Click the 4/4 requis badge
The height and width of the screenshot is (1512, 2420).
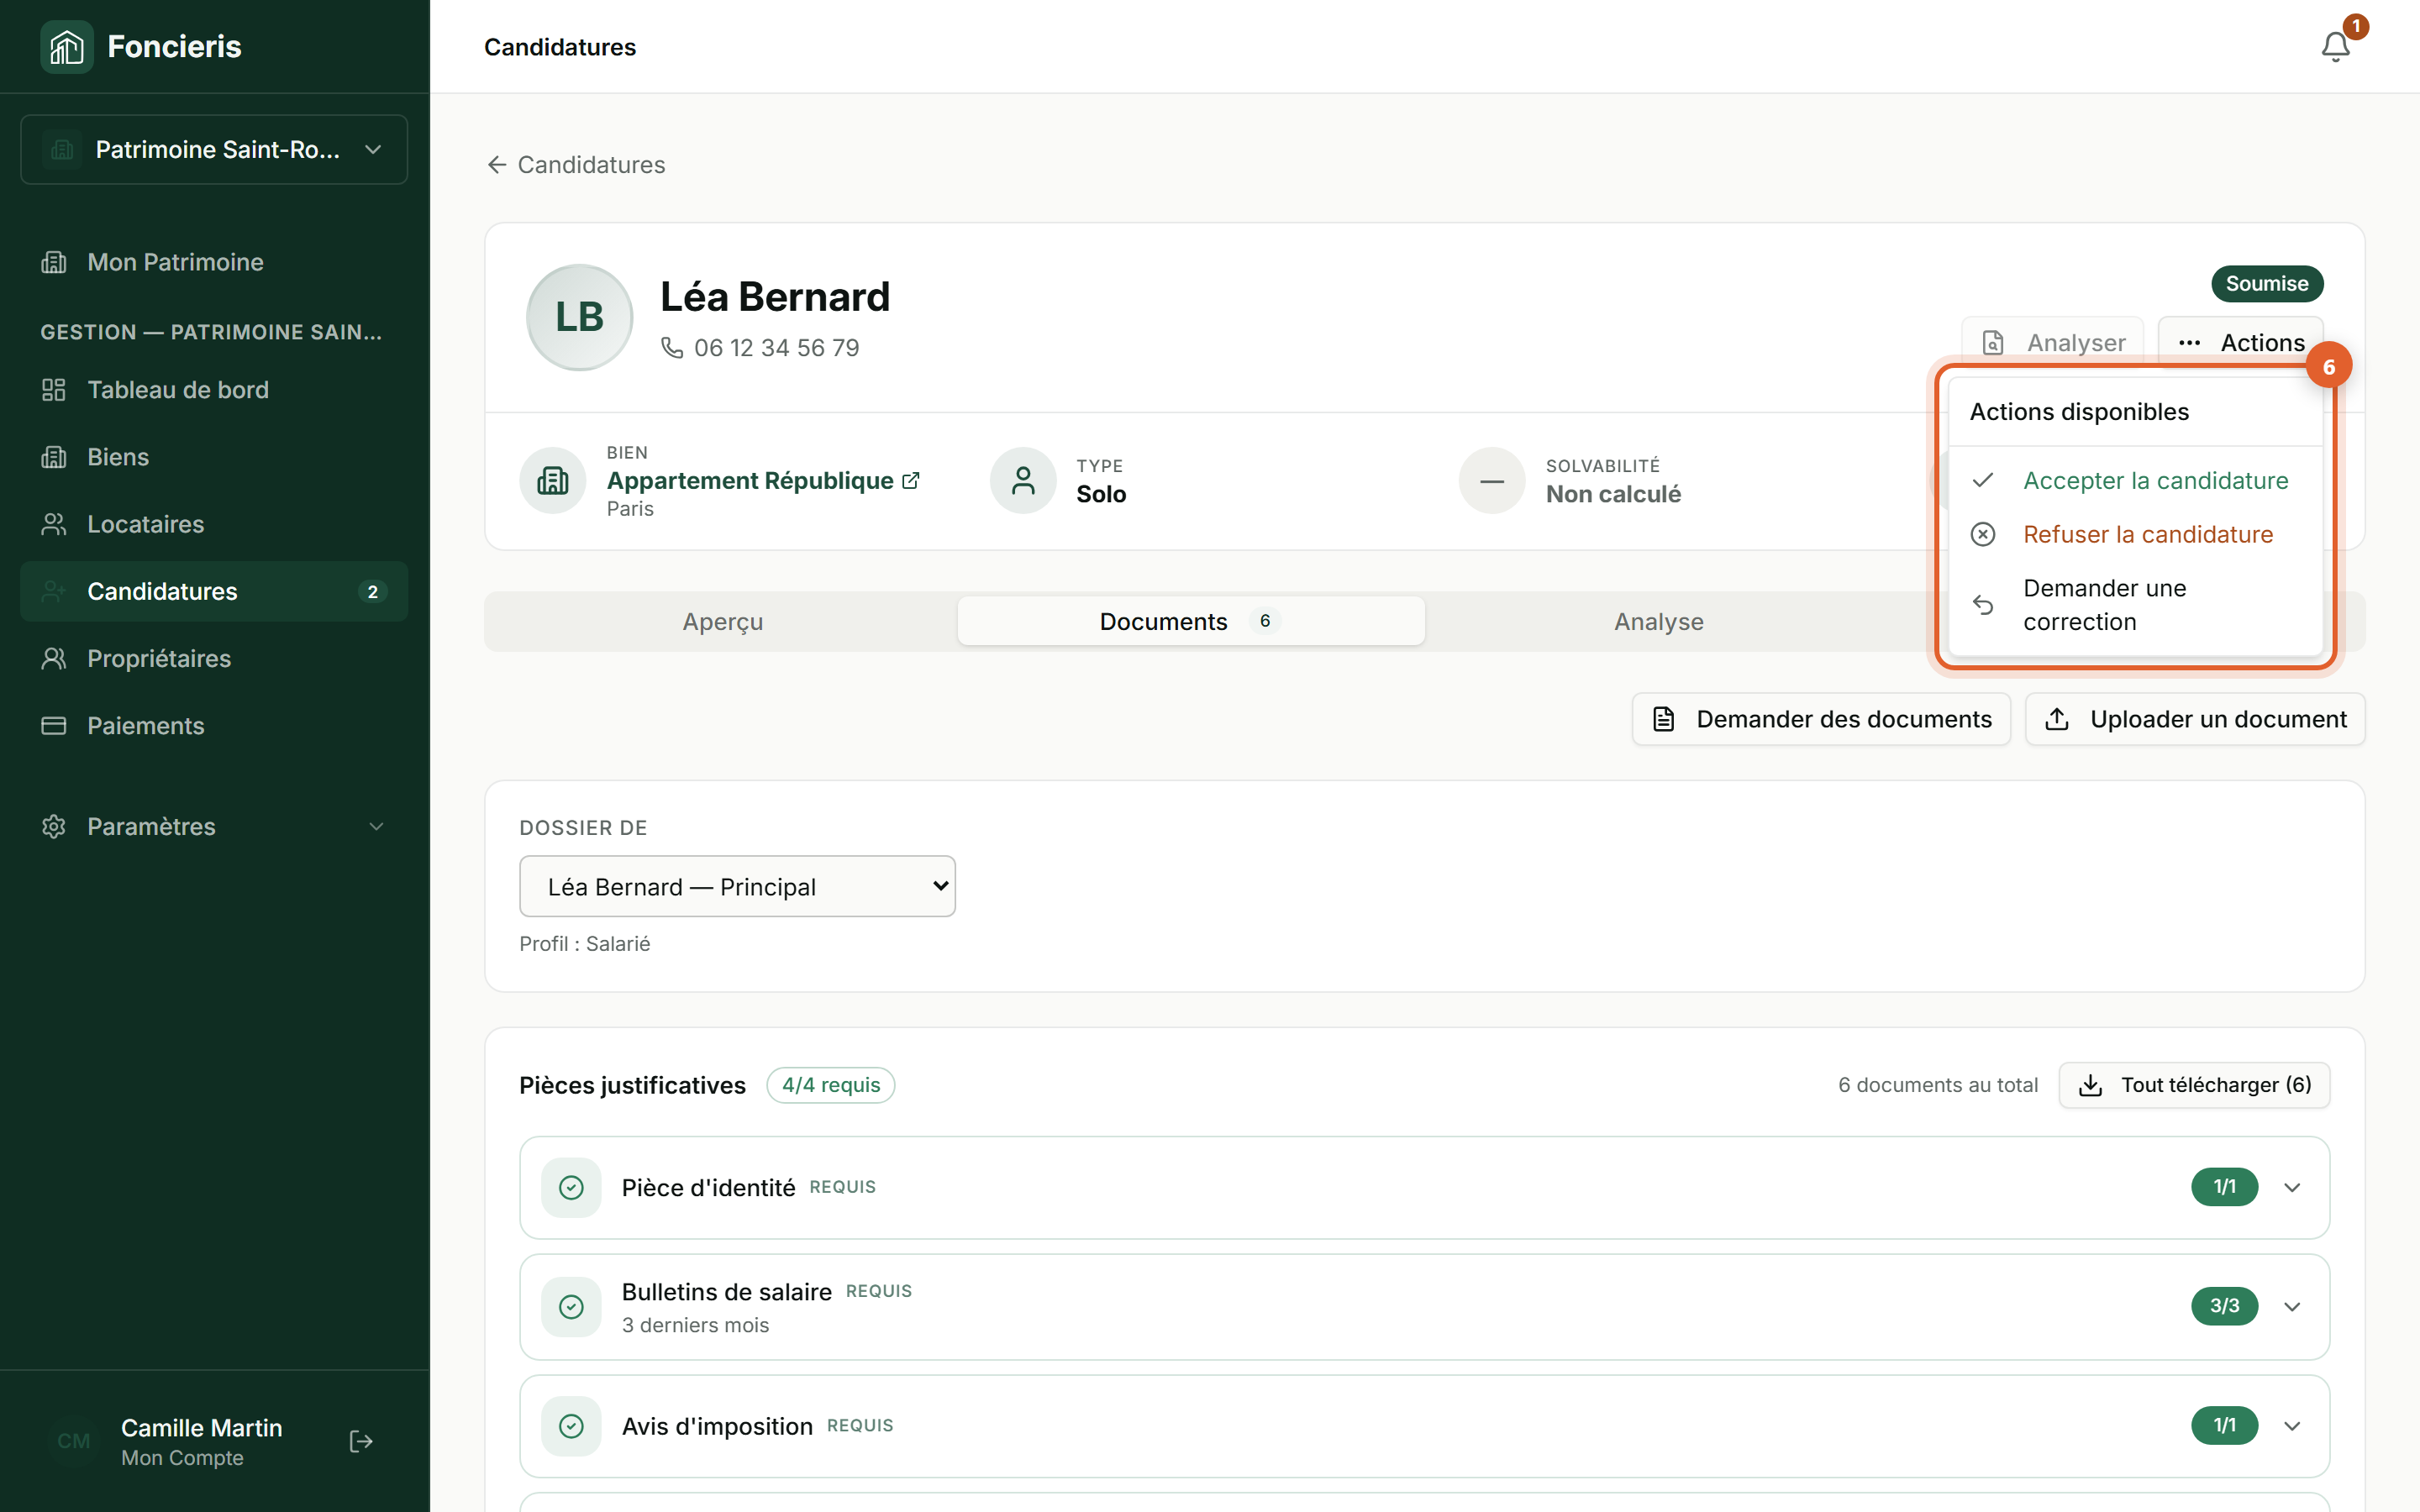tap(830, 1085)
